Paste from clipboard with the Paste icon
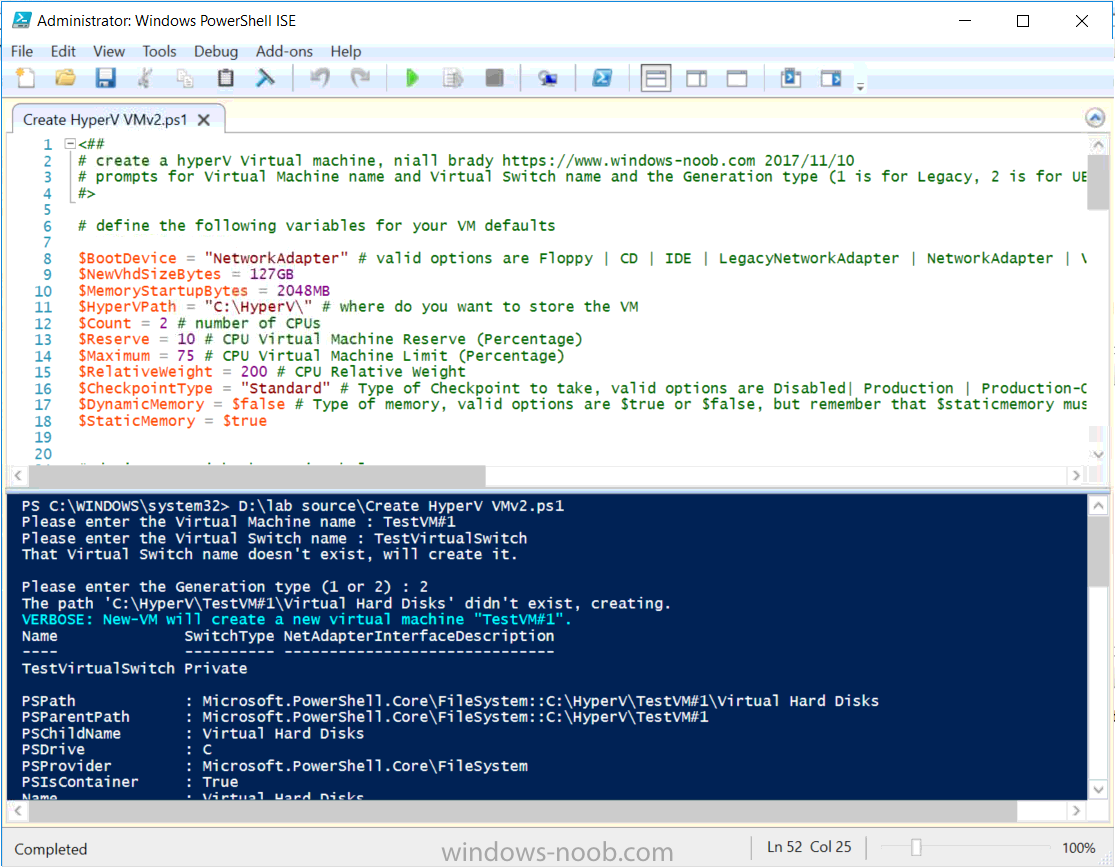Image resolution: width=1115 pixels, height=867 pixels. tap(225, 78)
